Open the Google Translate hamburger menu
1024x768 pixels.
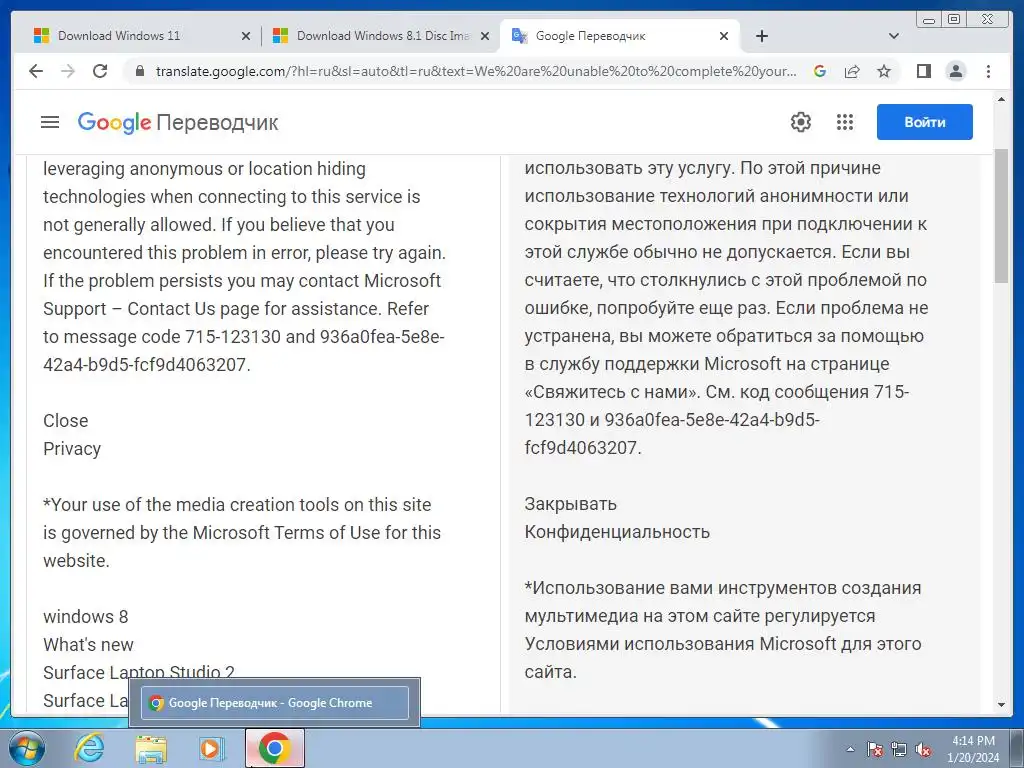click(x=50, y=122)
